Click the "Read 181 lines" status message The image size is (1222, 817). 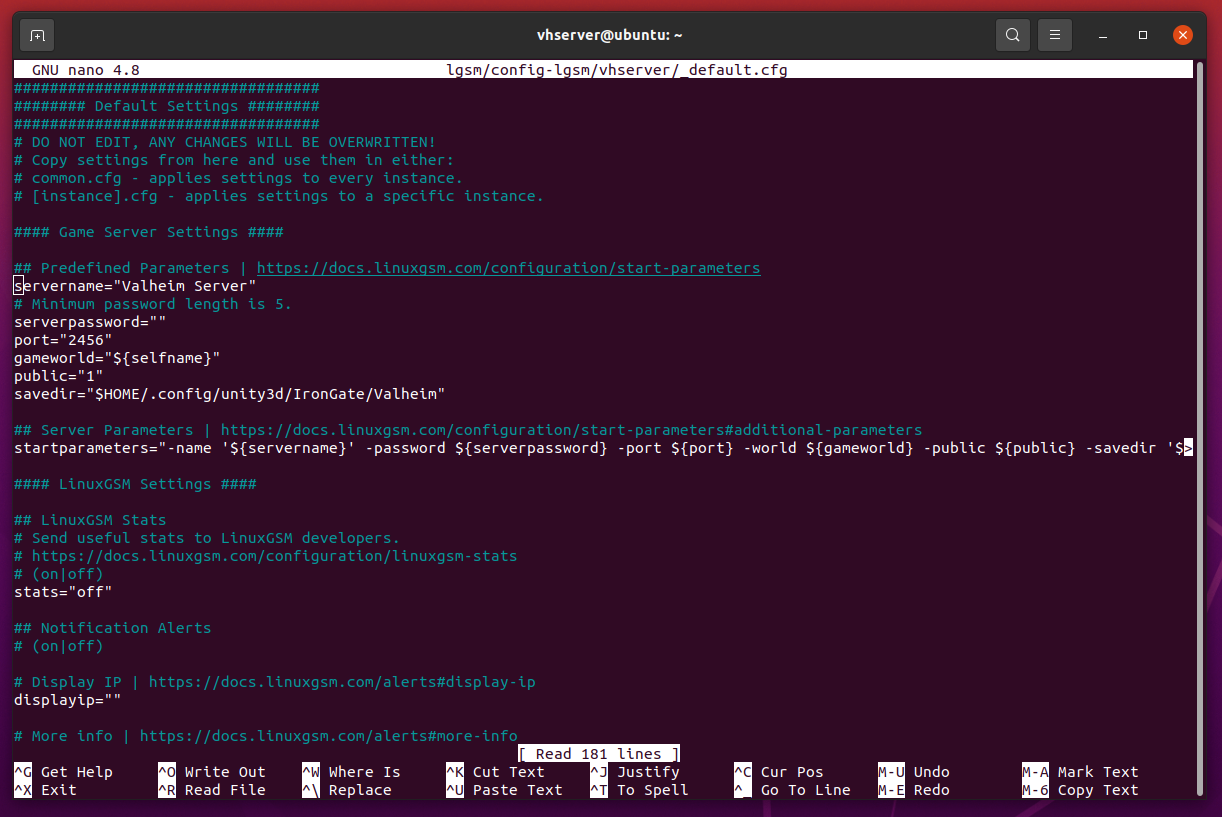599,754
